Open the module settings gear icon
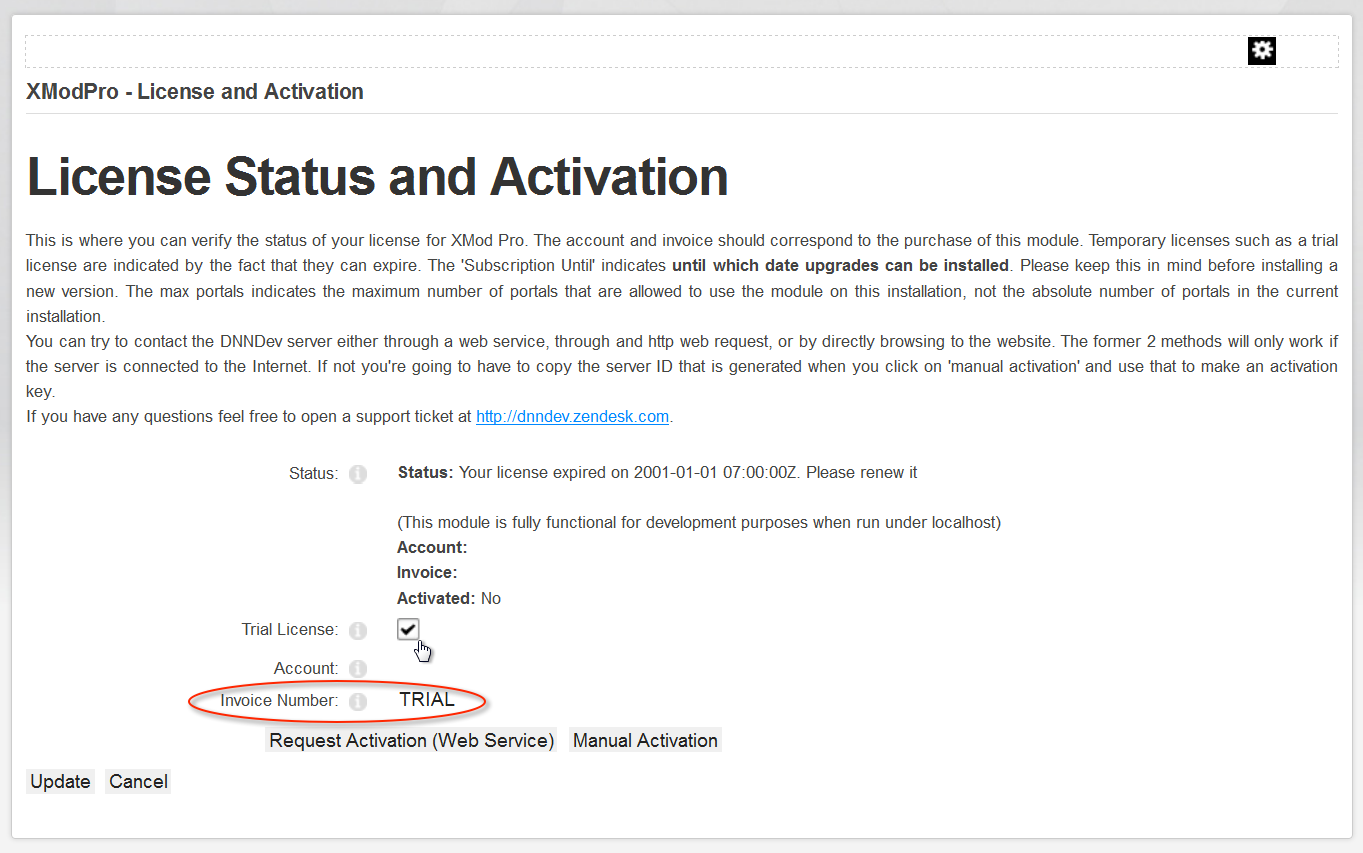1363x853 pixels. (1262, 51)
